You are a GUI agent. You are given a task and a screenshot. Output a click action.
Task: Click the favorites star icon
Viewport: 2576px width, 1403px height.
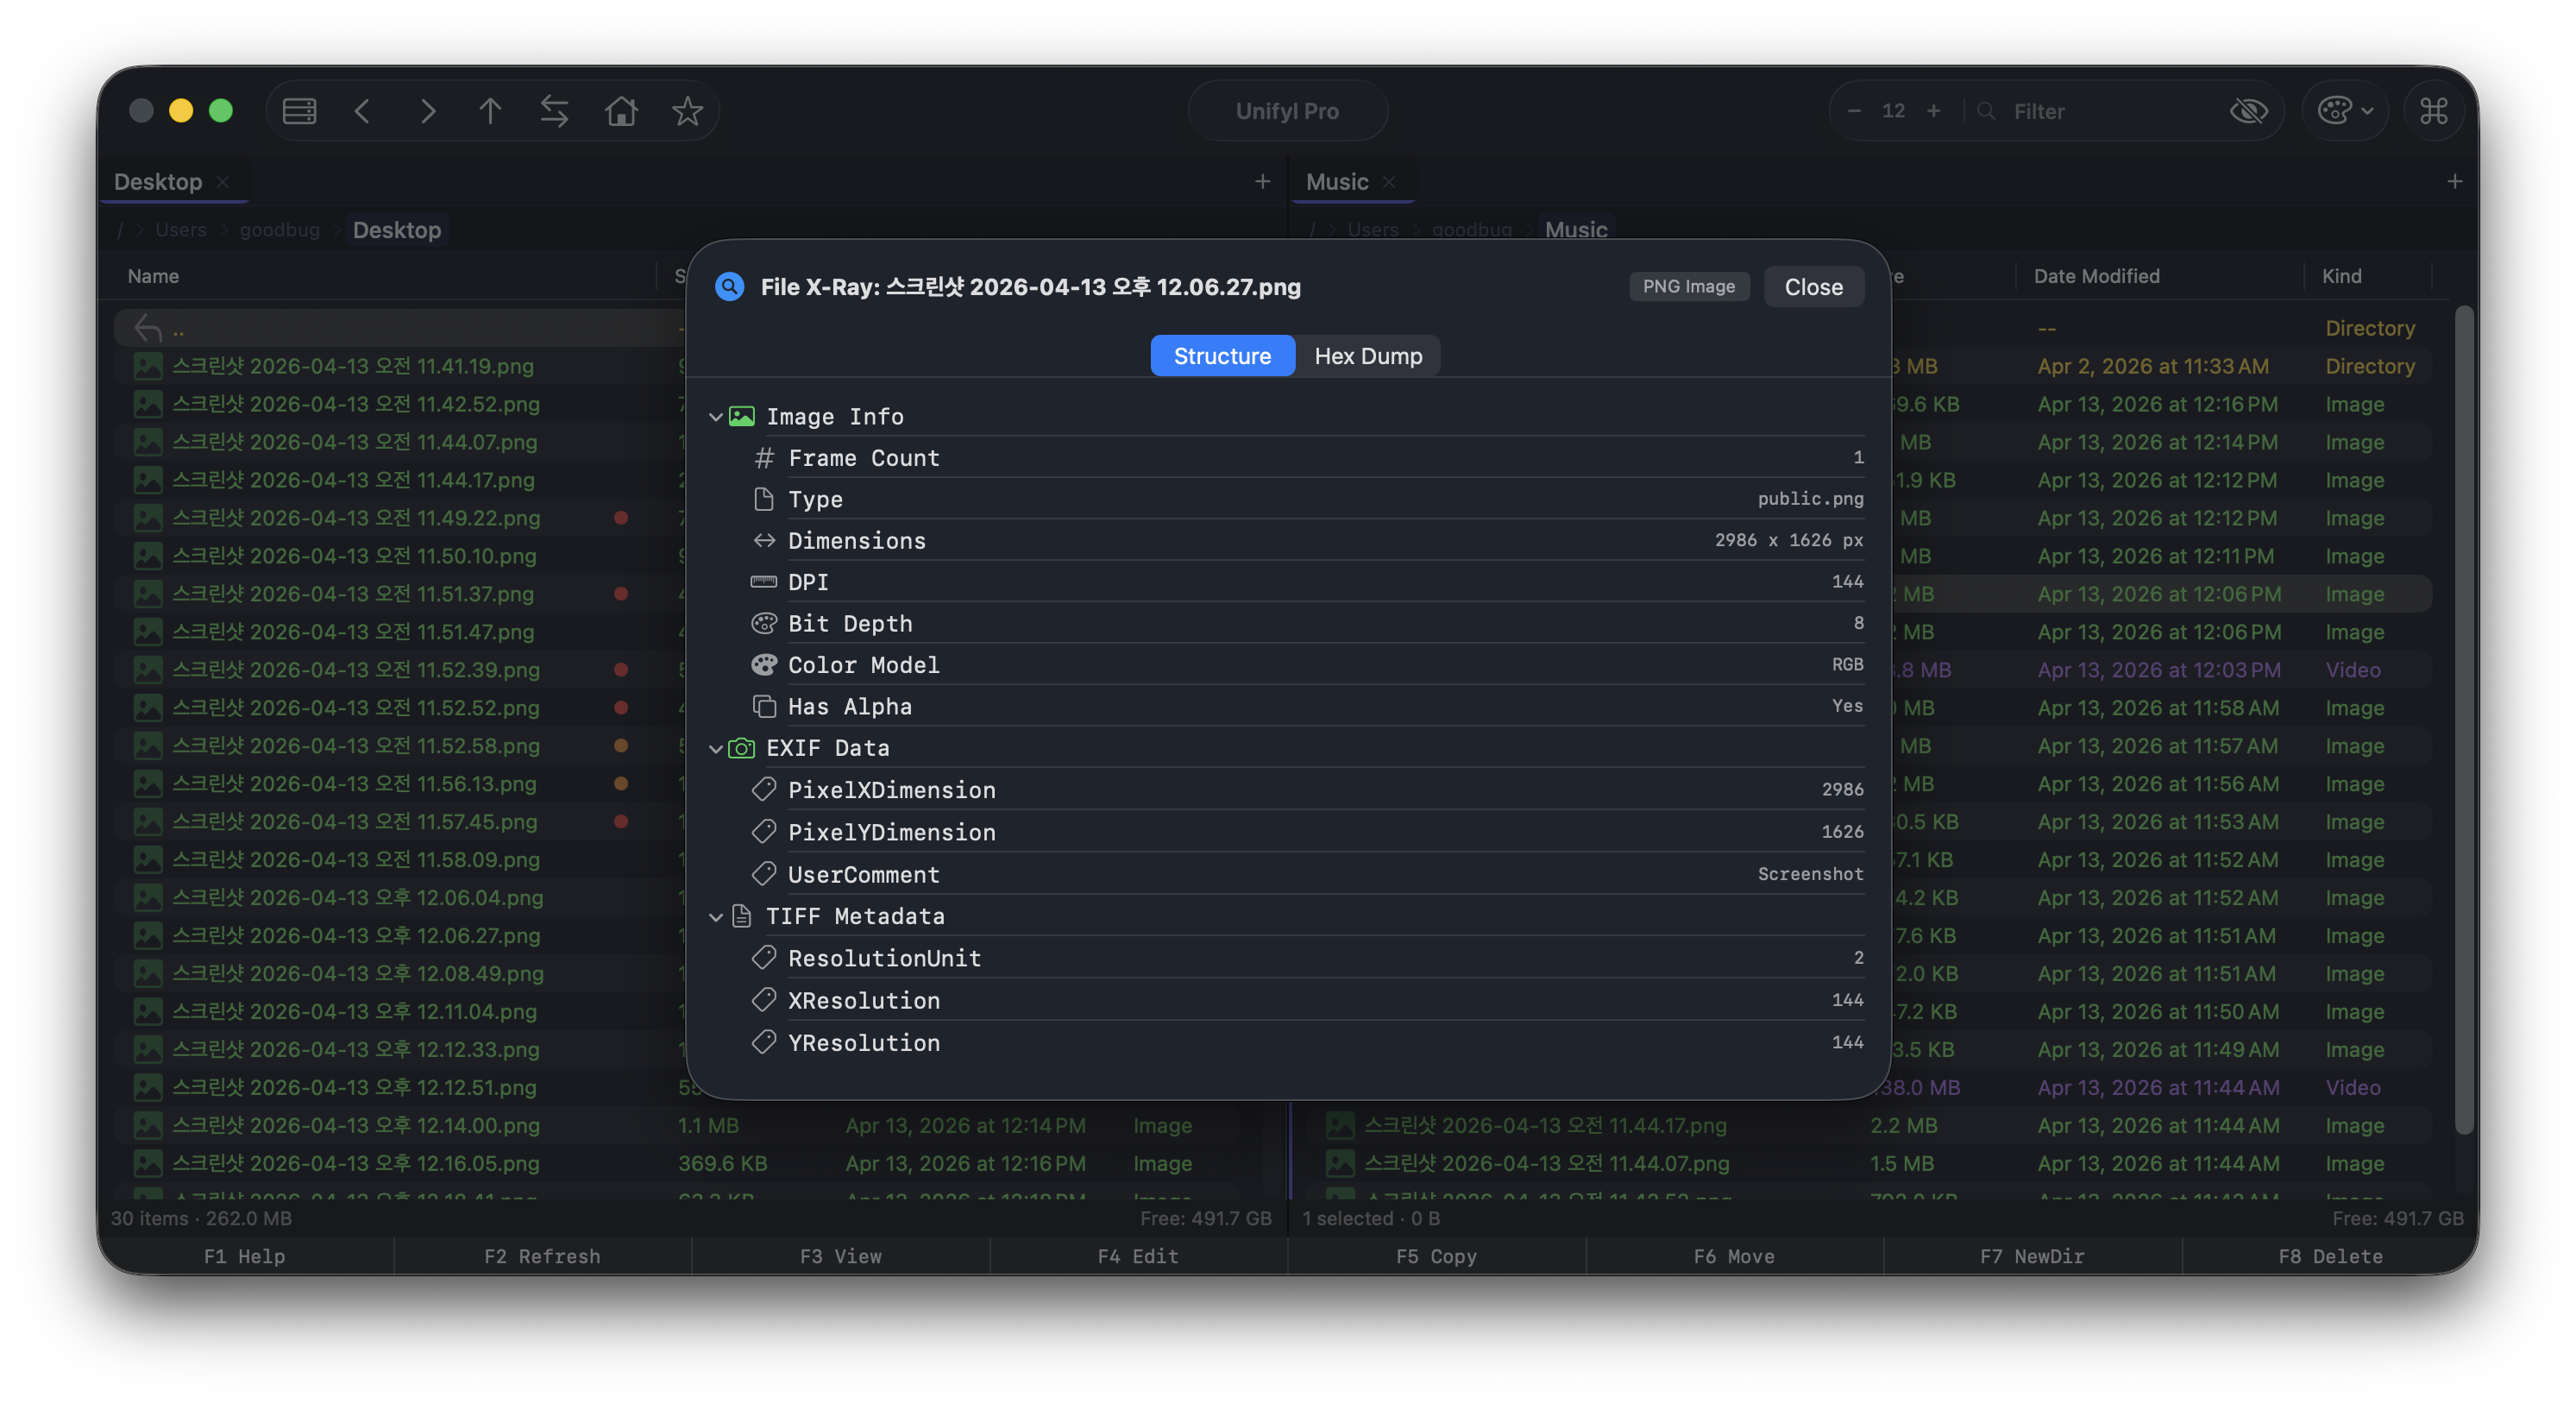click(x=687, y=111)
